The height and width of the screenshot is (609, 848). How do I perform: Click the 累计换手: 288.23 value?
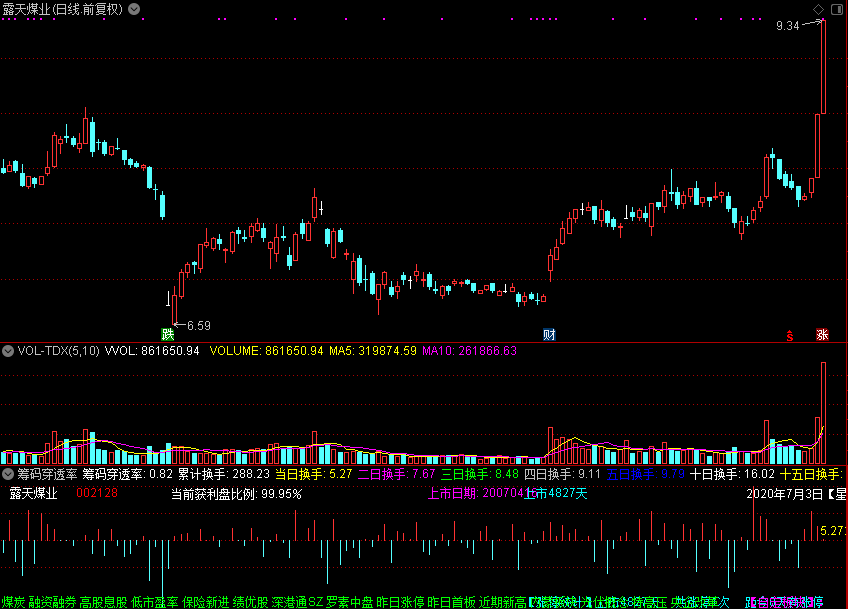(x=224, y=474)
